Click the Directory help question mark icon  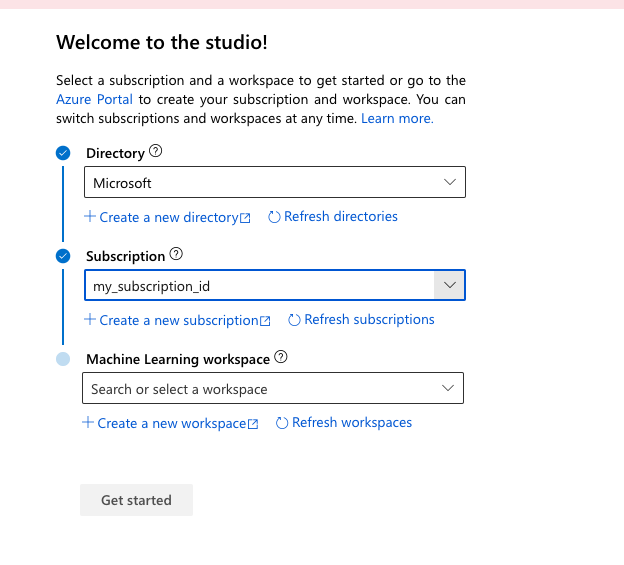click(156, 151)
